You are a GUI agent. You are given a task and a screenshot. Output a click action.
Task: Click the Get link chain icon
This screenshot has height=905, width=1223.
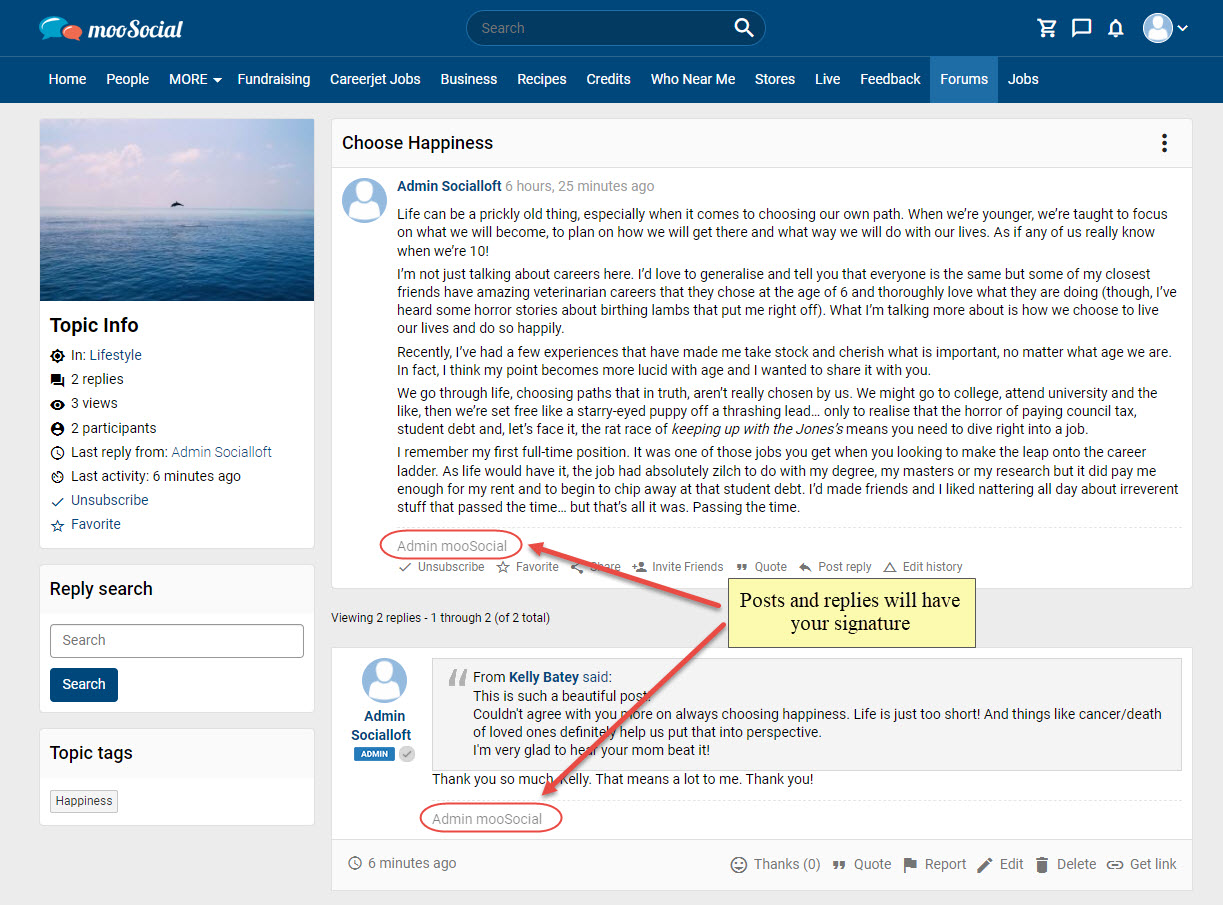[x=1115, y=864]
